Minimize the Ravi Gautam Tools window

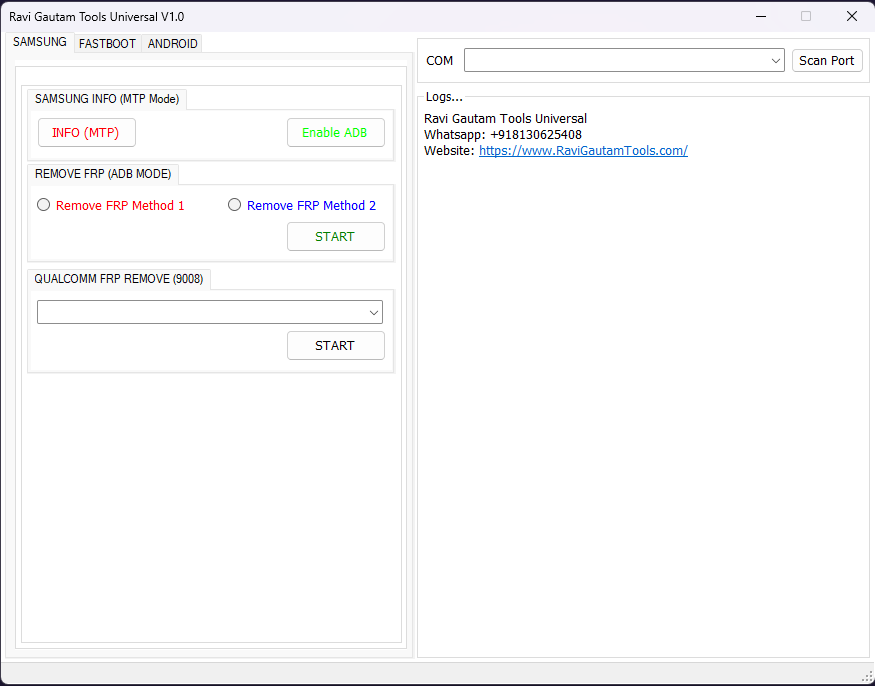(760, 16)
